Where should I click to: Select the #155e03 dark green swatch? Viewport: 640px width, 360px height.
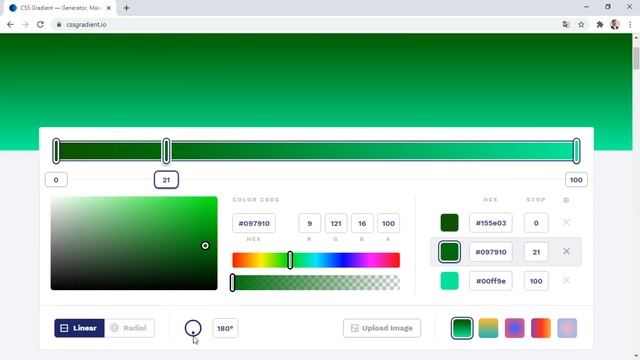point(449,223)
